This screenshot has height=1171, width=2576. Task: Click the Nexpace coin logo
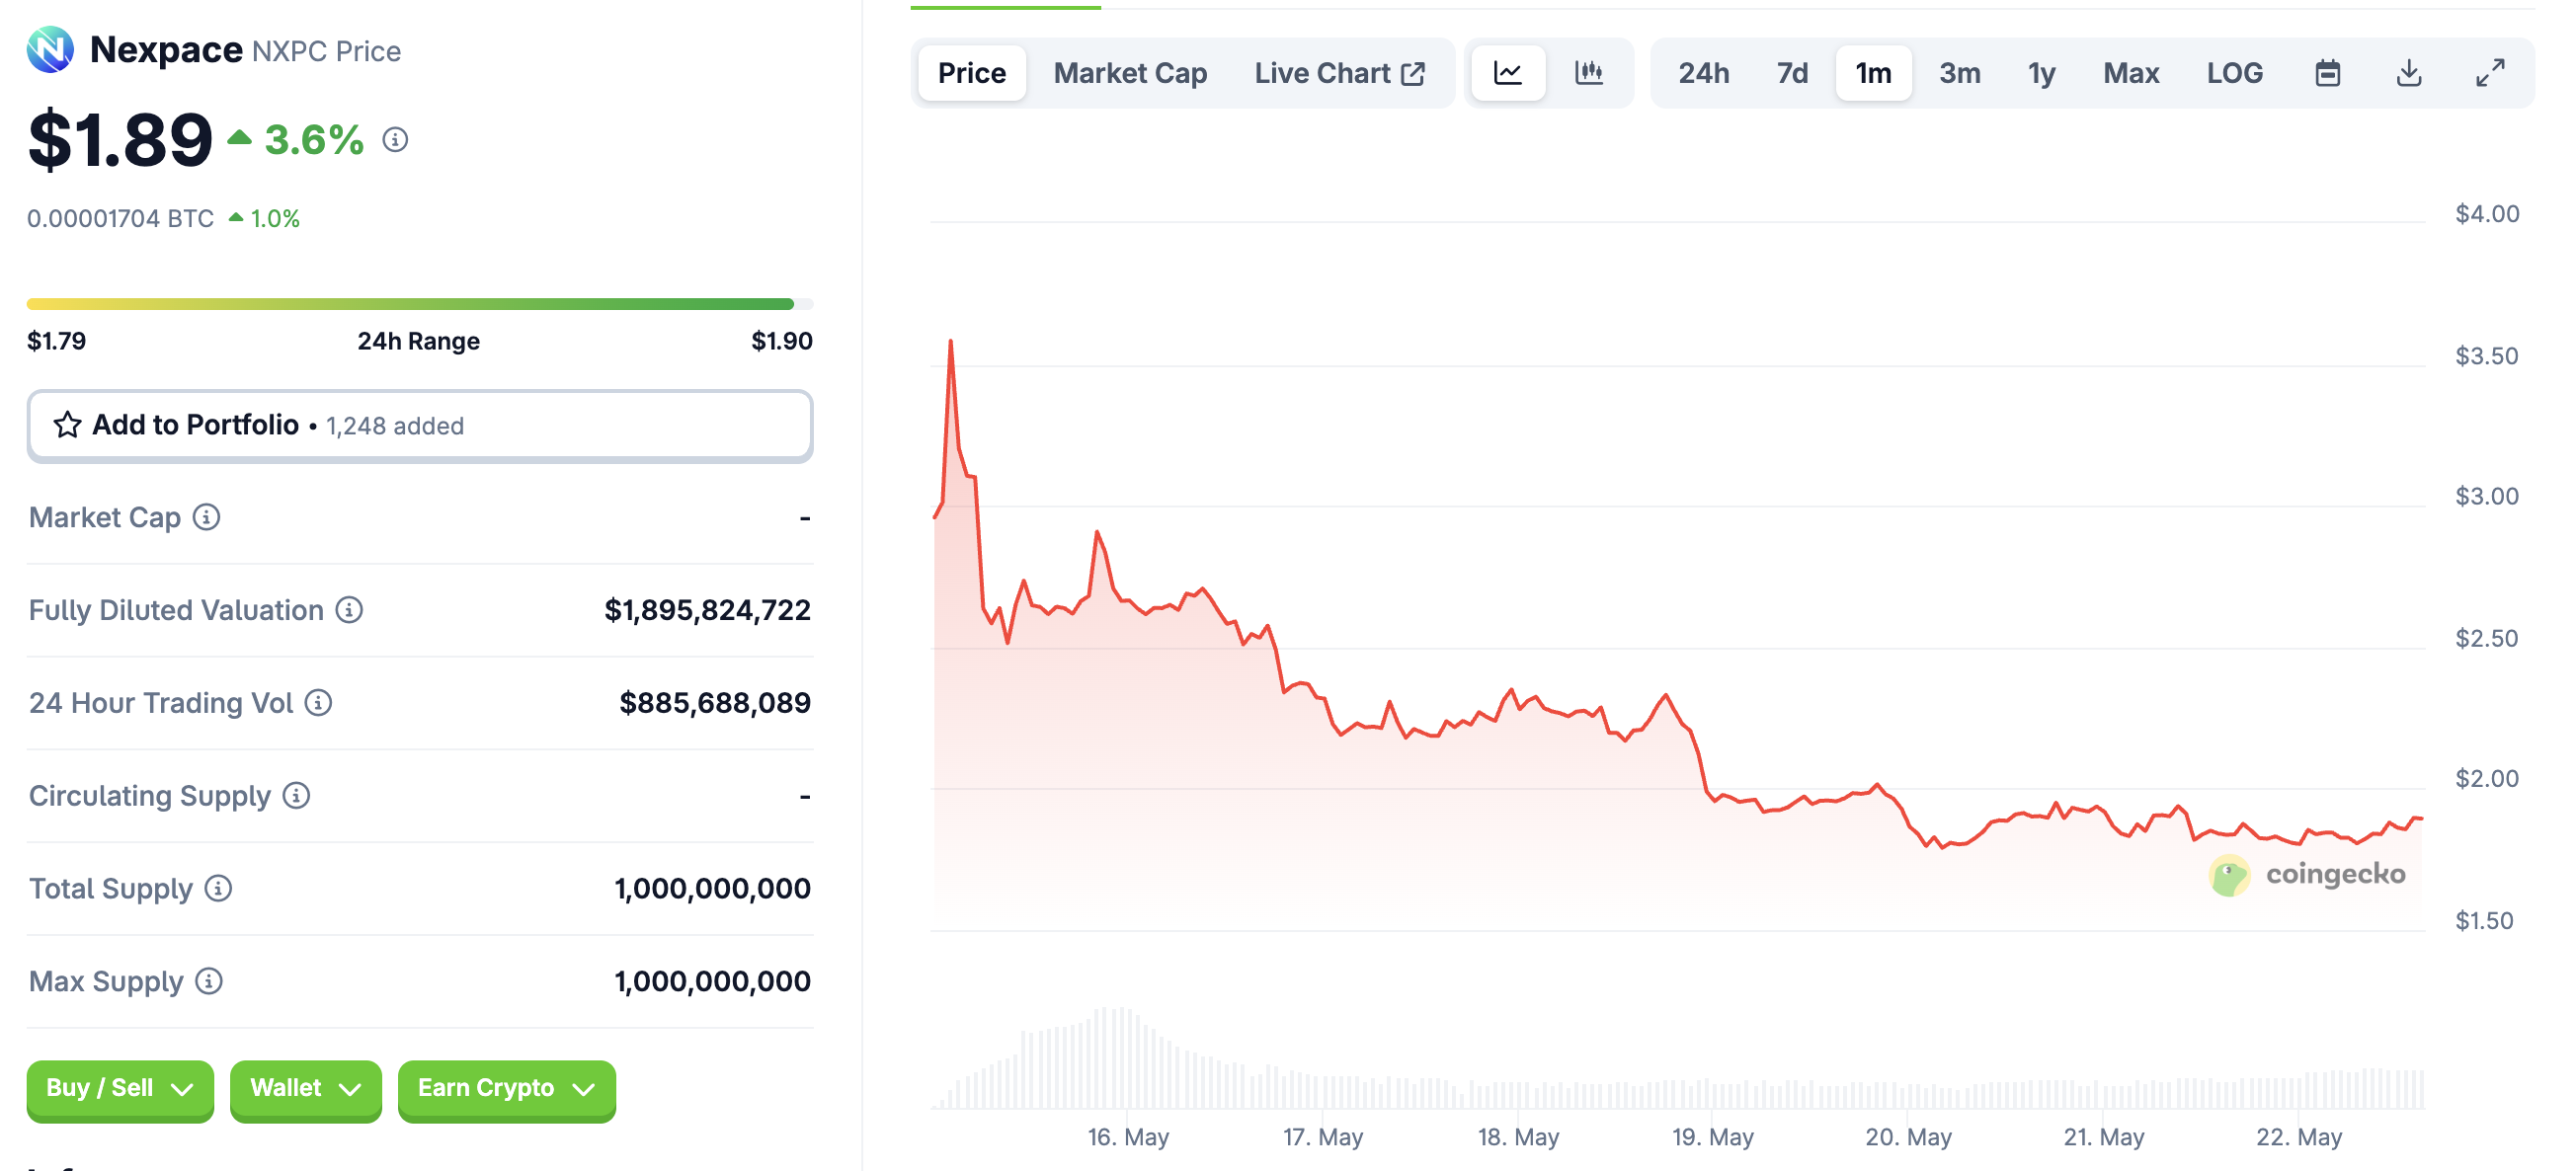coord(50,49)
